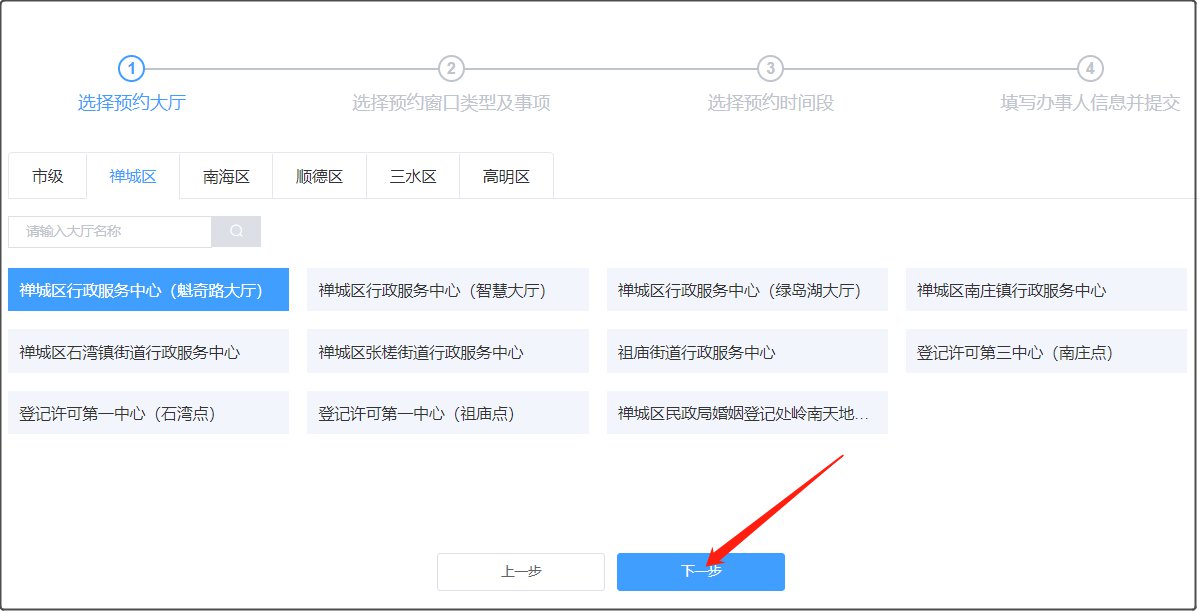This screenshot has width=1199, height=613.
Task: Choose 禅城区行政服务中心（智慧大厅）
Action: coord(447,290)
